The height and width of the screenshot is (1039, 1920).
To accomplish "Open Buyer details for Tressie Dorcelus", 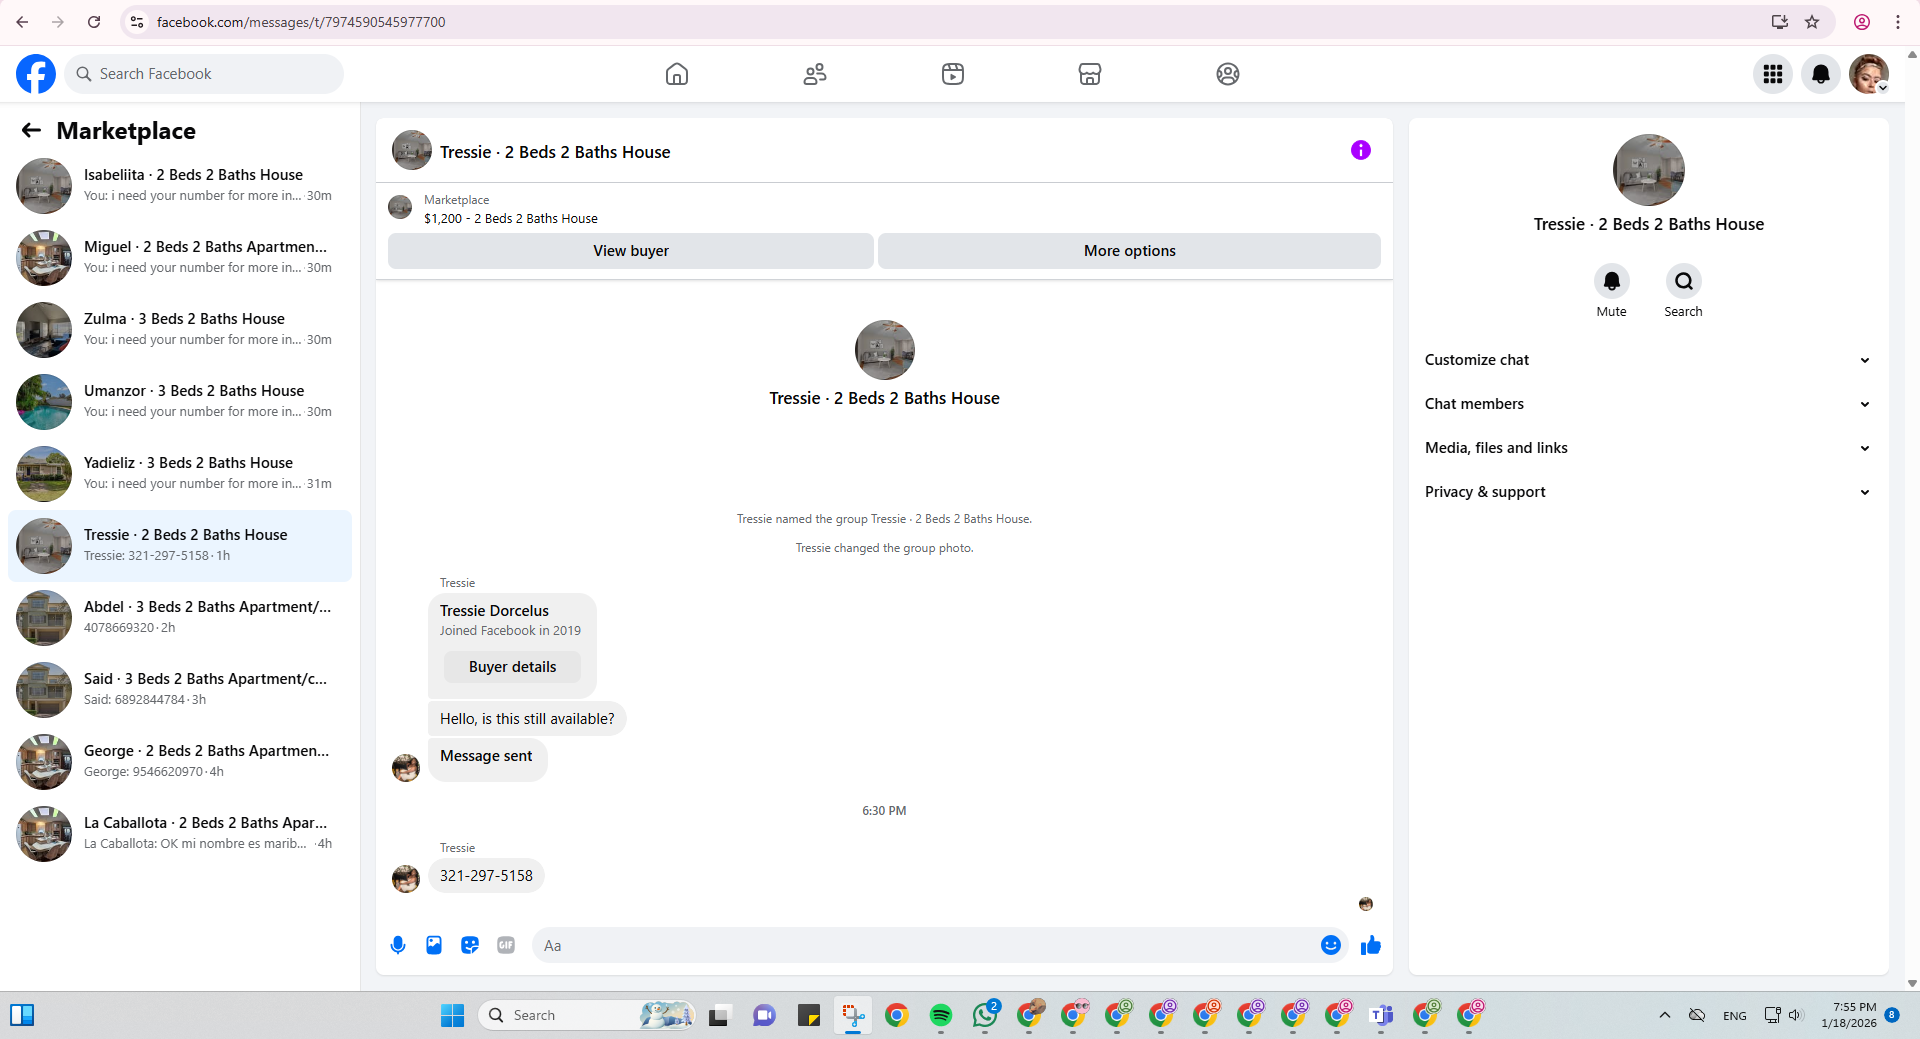I will [x=512, y=667].
